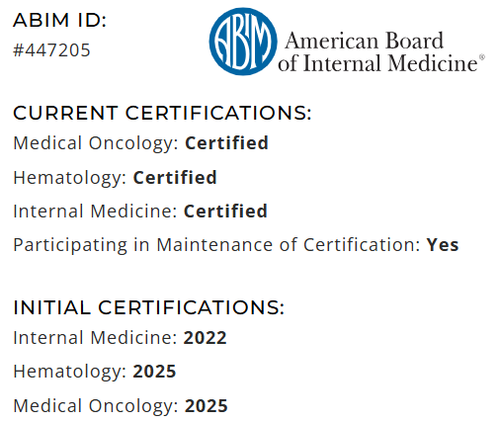The image size is (500, 426).
Task: Click the American Board of Internal Medicine text
Action: 381,52
